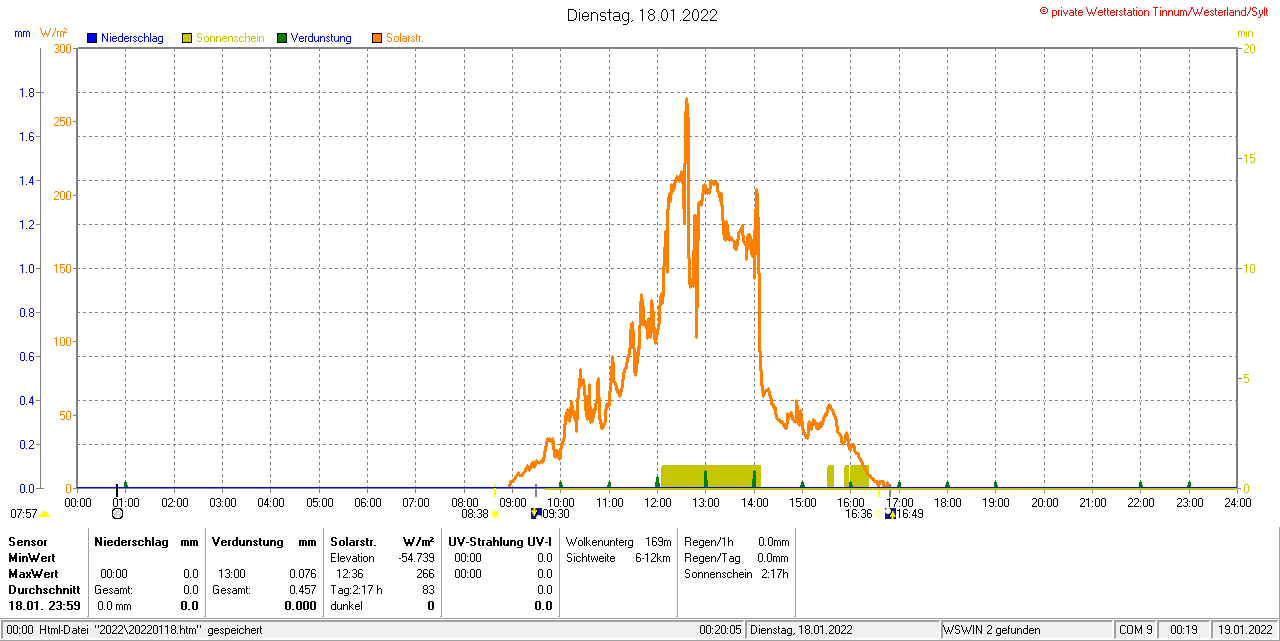This screenshot has height=641, width=1280.
Task: Click the orange Solarstr. legend swatch
Action: click(x=377, y=38)
